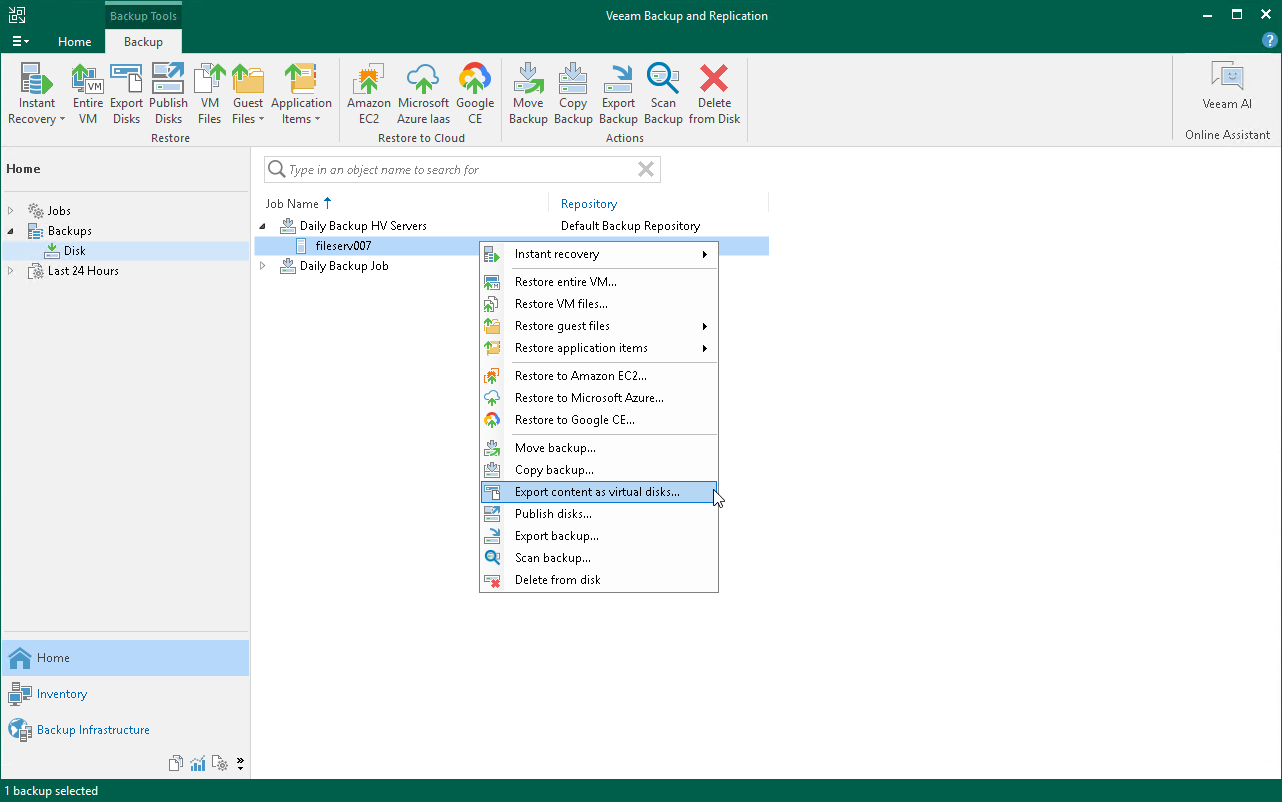Image resolution: width=1282 pixels, height=802 pixels.
Task: Click Publish Disks ribbon button
Action: 168,94
